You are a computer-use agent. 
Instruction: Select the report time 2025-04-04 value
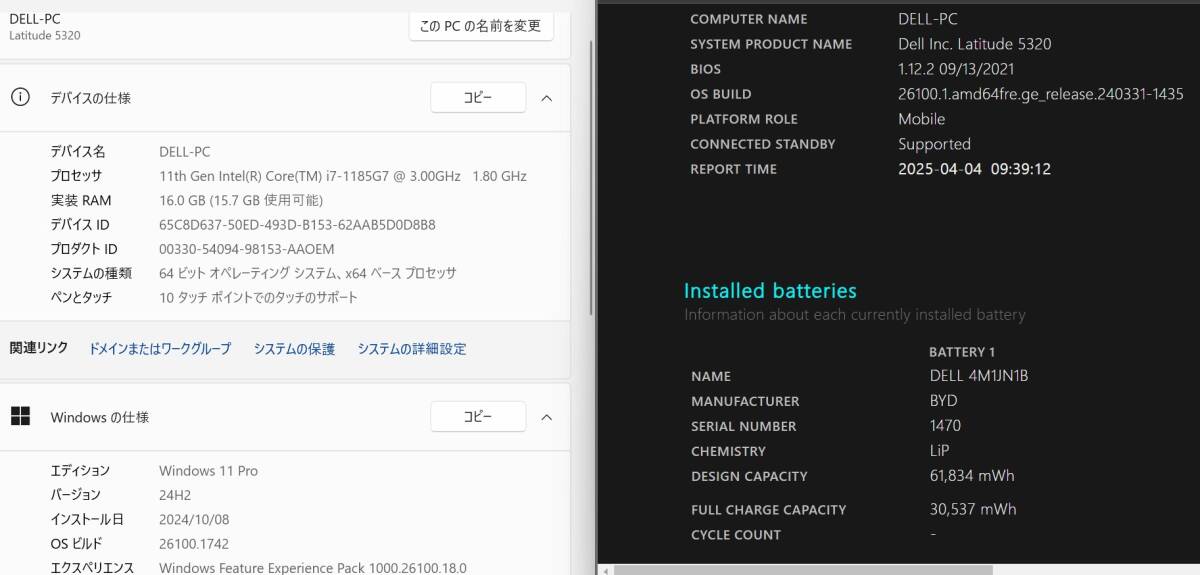tap(974, 169)
